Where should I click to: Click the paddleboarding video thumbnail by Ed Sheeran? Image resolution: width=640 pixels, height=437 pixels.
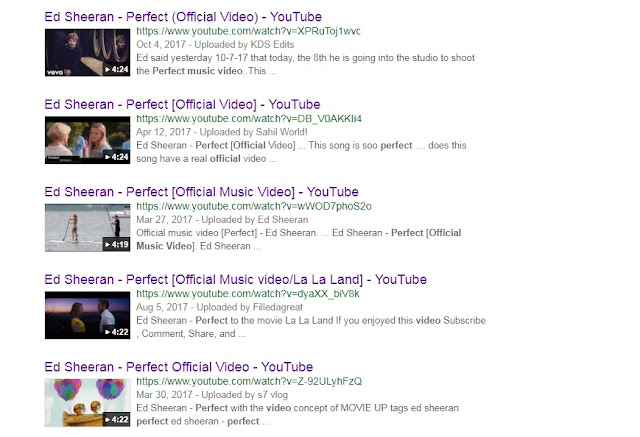point(87,228)
